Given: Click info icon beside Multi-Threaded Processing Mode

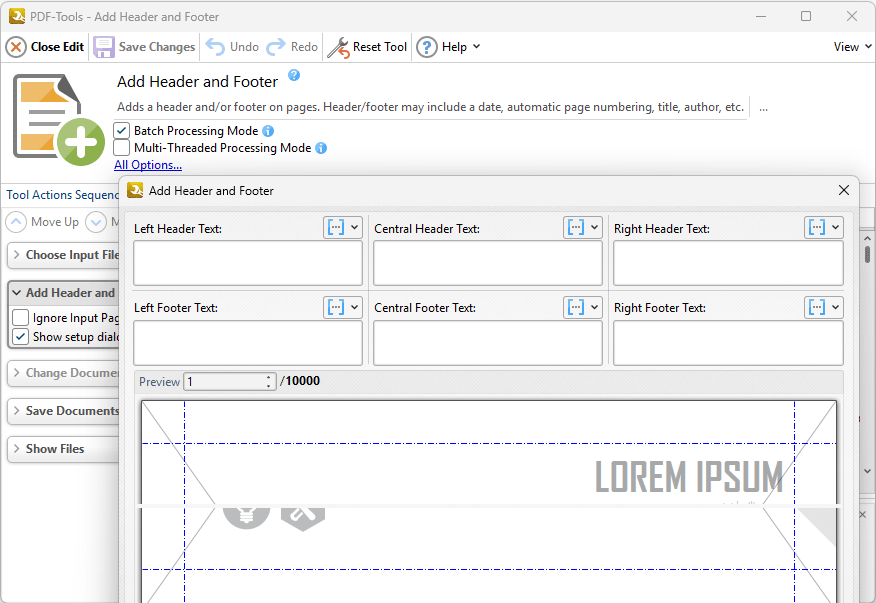Looking at the screenshot, I should click(321, 148).
